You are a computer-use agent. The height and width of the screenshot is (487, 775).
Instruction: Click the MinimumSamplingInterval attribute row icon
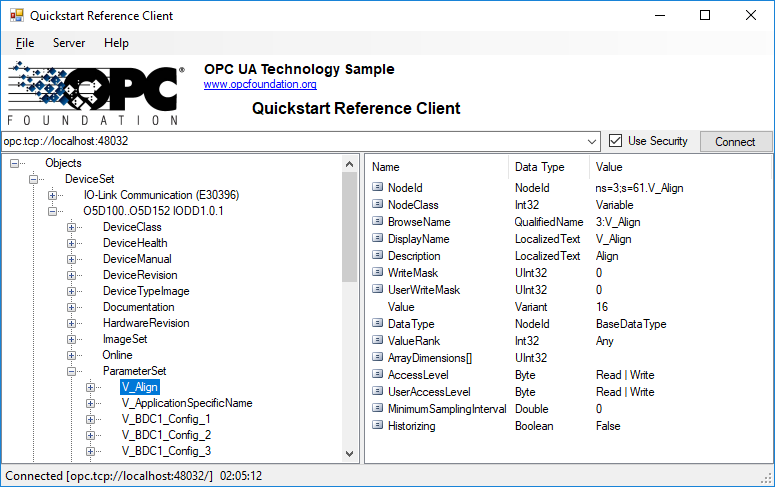[x=378, y=408]
